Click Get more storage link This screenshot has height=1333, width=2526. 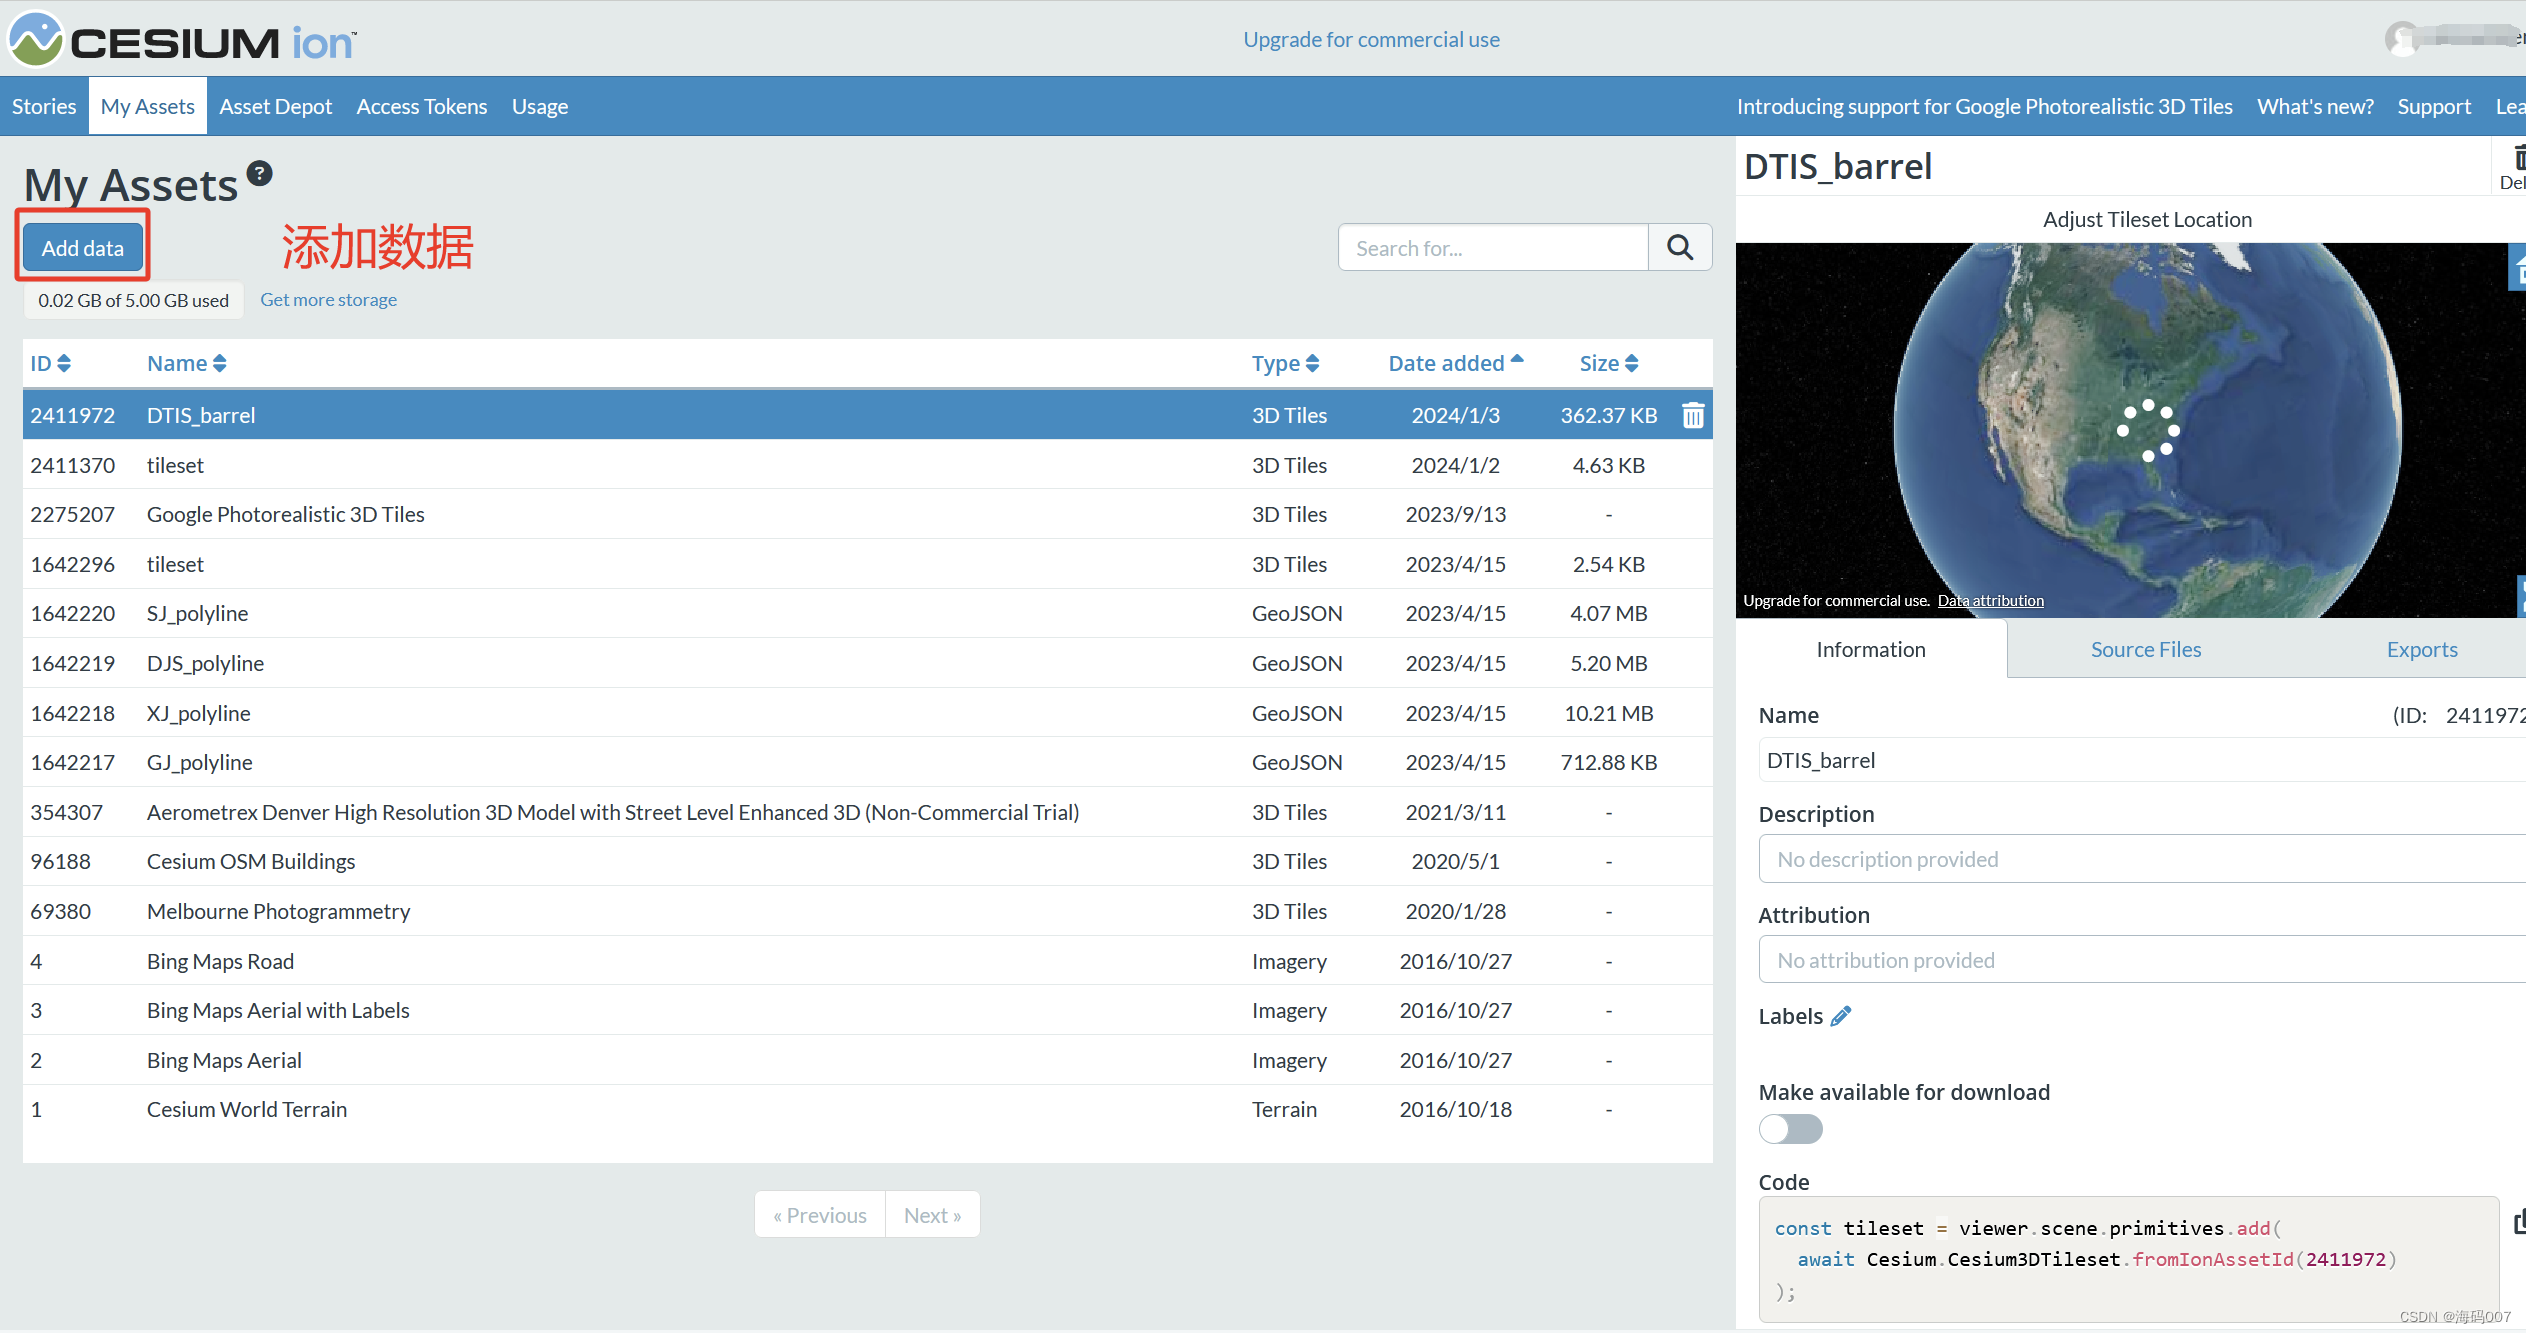(328, 299)
